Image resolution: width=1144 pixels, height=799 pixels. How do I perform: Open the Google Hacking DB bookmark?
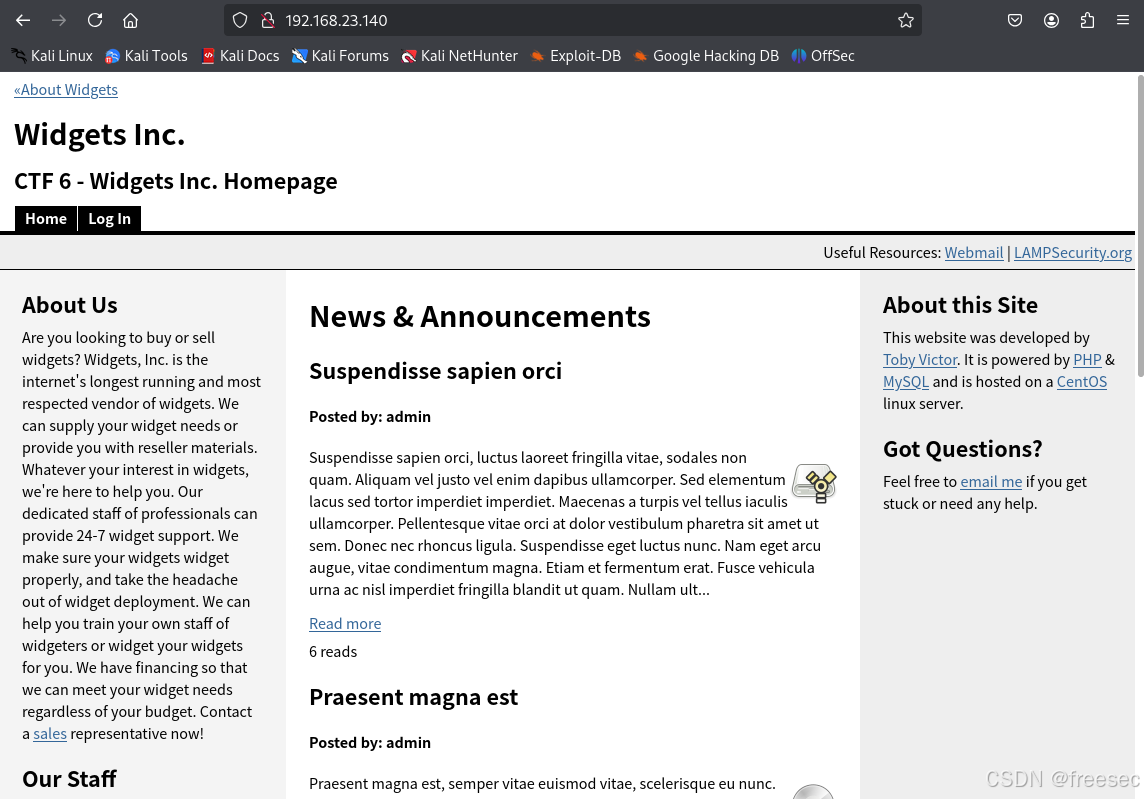coord(706,56)
